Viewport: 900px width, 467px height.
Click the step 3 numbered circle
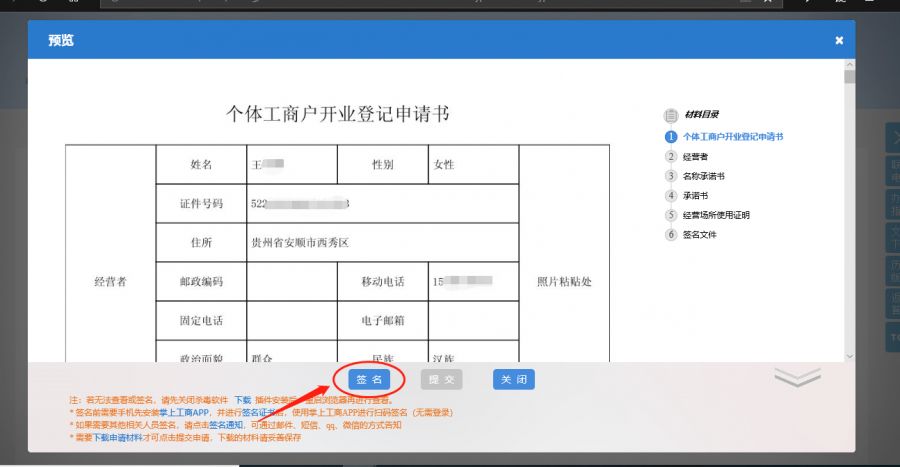coord(670,176)
